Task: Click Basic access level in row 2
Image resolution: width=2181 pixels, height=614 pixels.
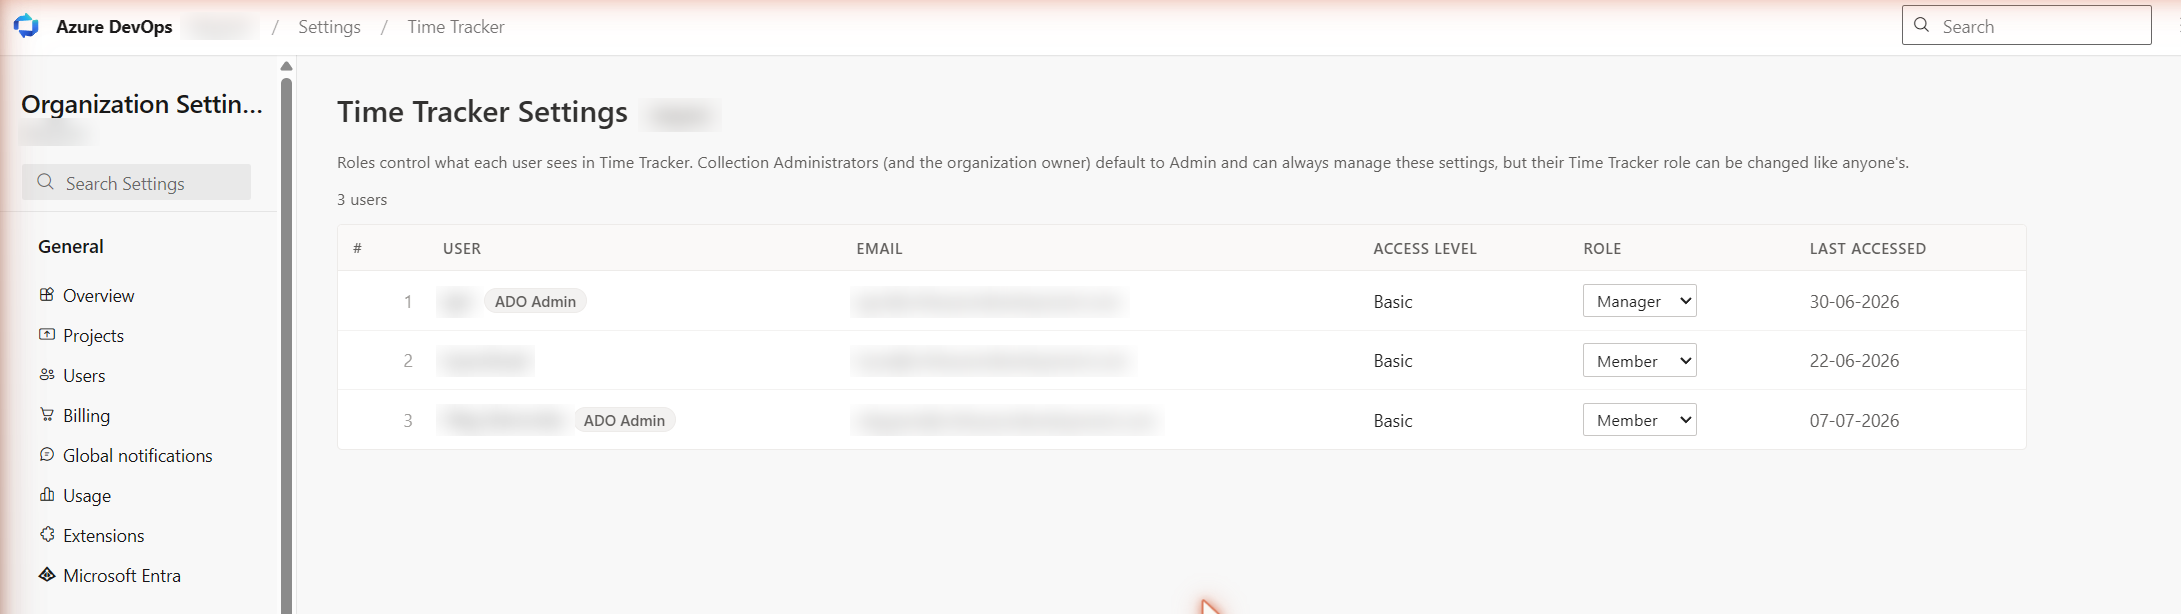Action: point(1393,361)
